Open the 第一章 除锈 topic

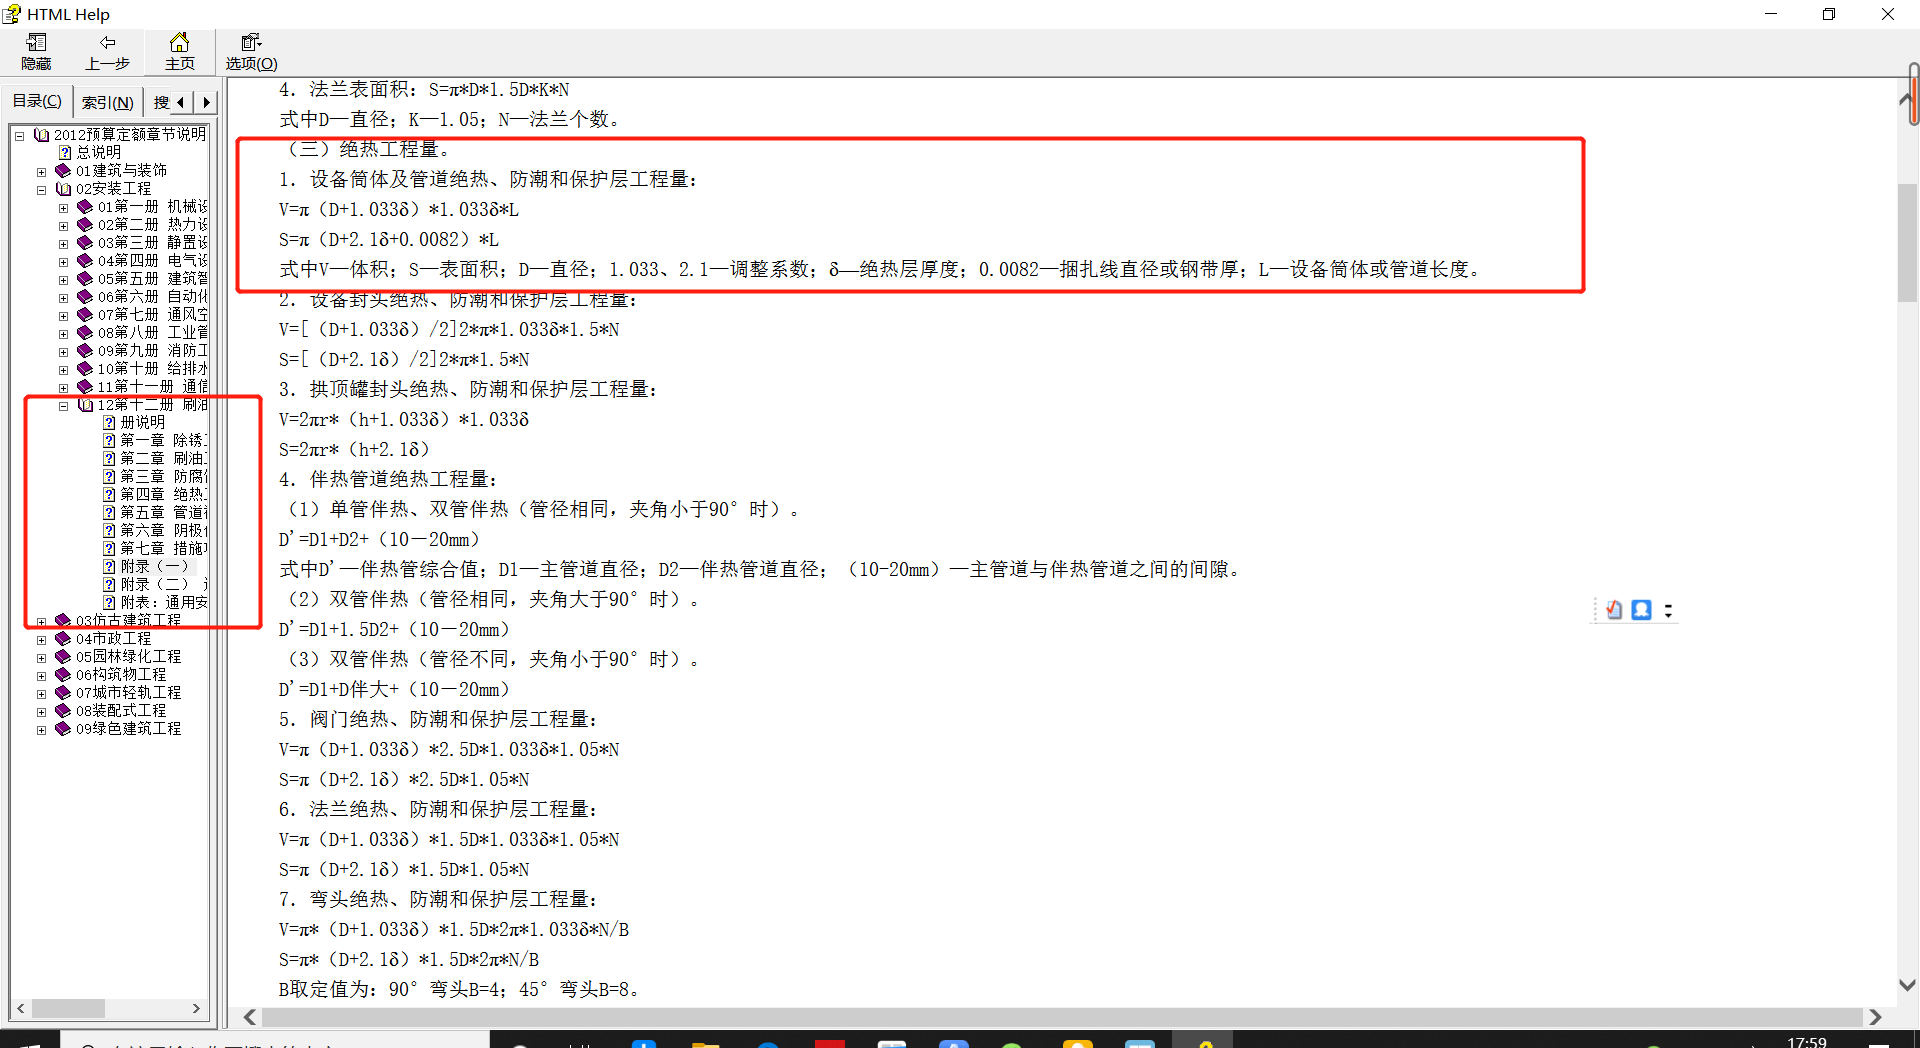click(163, 440)
